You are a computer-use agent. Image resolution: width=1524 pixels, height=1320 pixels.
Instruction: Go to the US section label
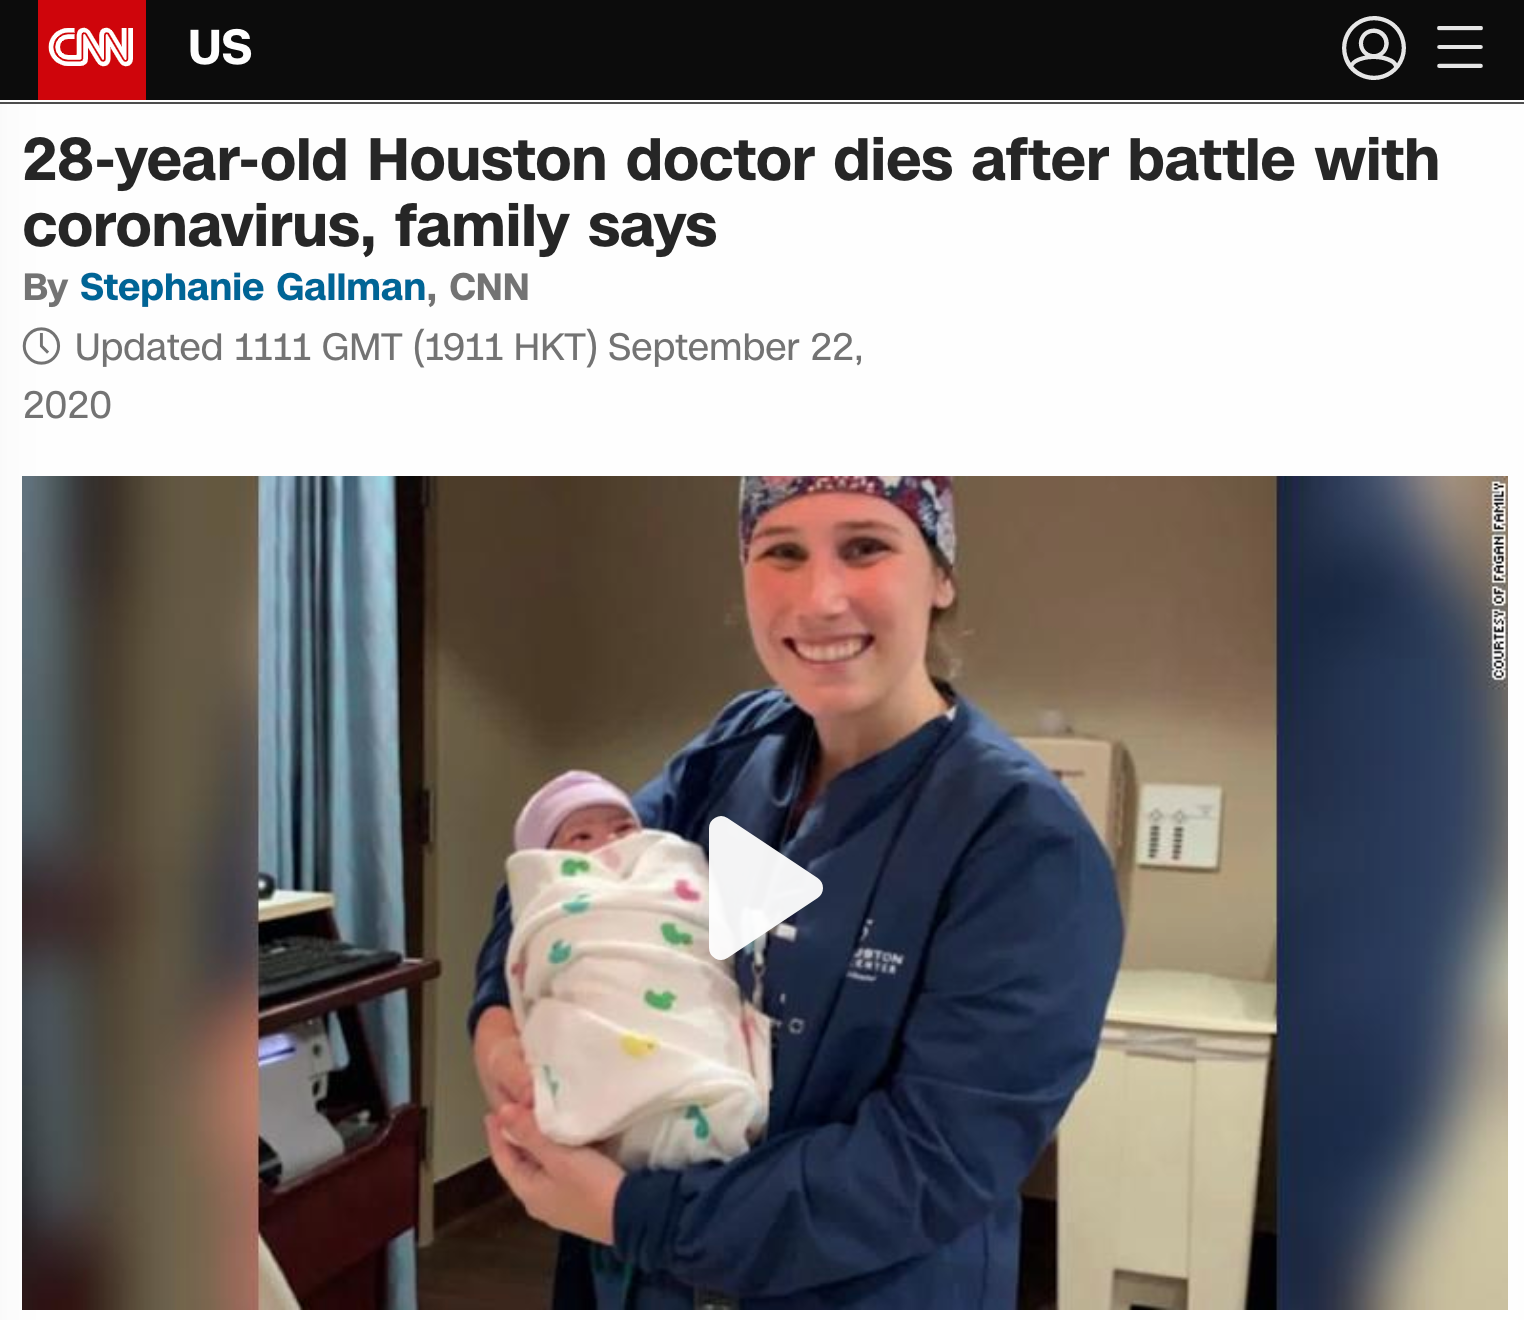[x=220, y=48]
